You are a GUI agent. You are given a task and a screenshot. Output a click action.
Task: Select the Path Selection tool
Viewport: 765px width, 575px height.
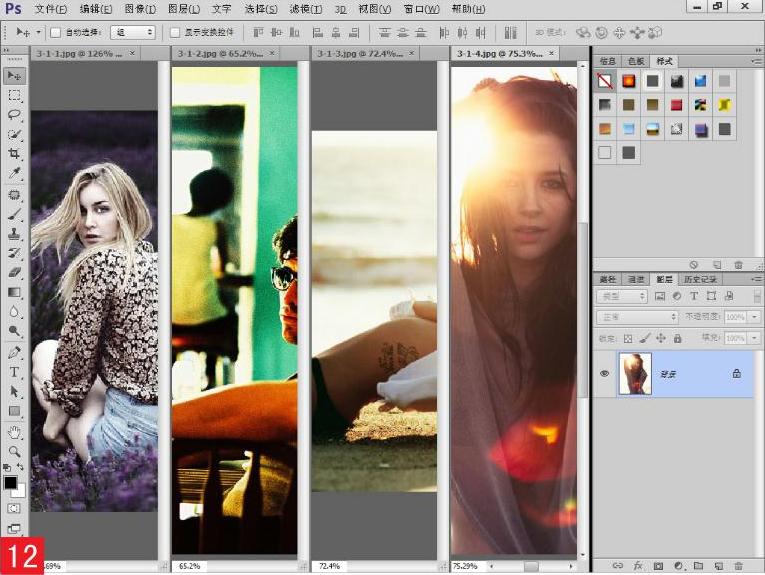[14, 392]
